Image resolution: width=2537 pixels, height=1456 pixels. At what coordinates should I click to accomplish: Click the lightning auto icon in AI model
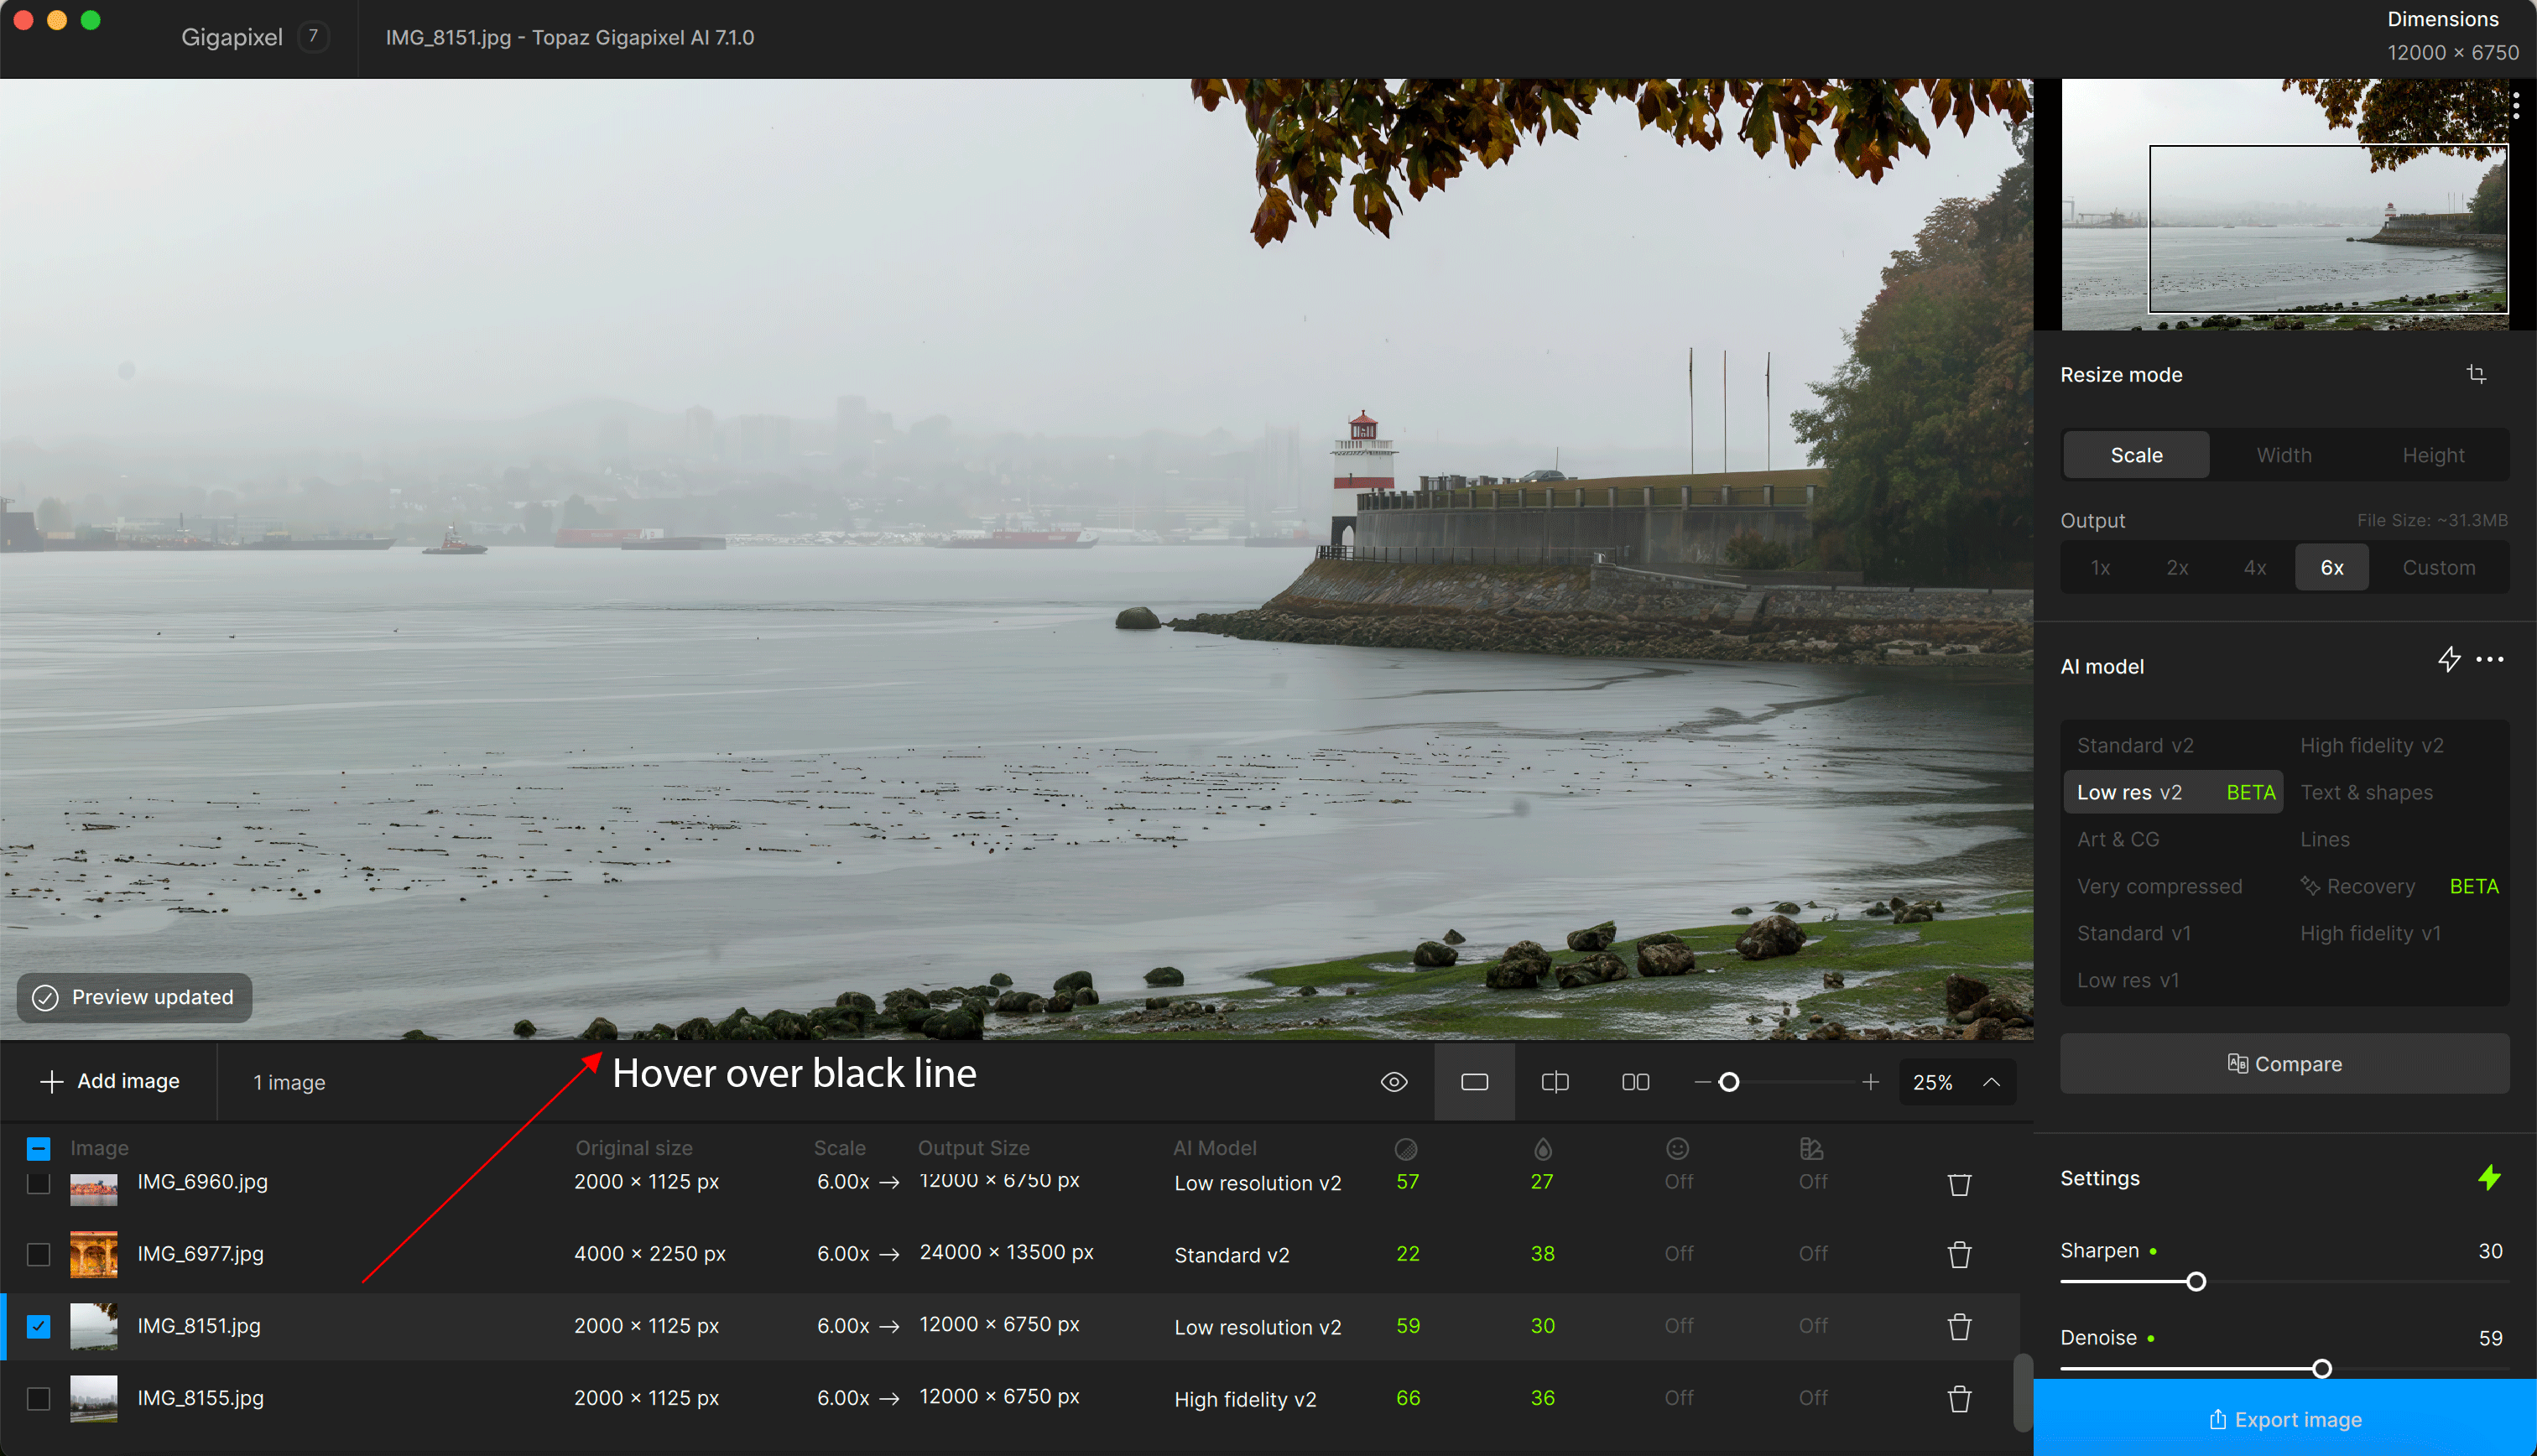[x=2448, y=660]
